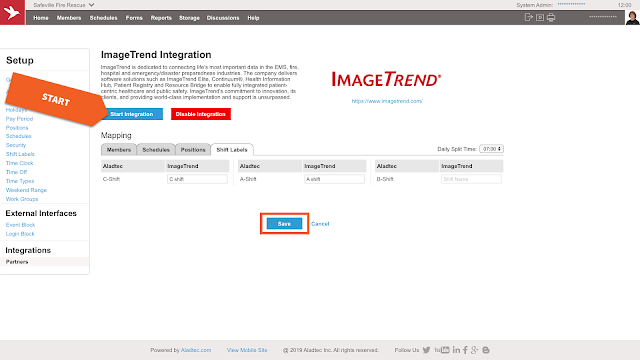The image size is (640, 360).
Task: Click the logout icon in top bar
Action: pyautogui.click(x=529, y=17)
